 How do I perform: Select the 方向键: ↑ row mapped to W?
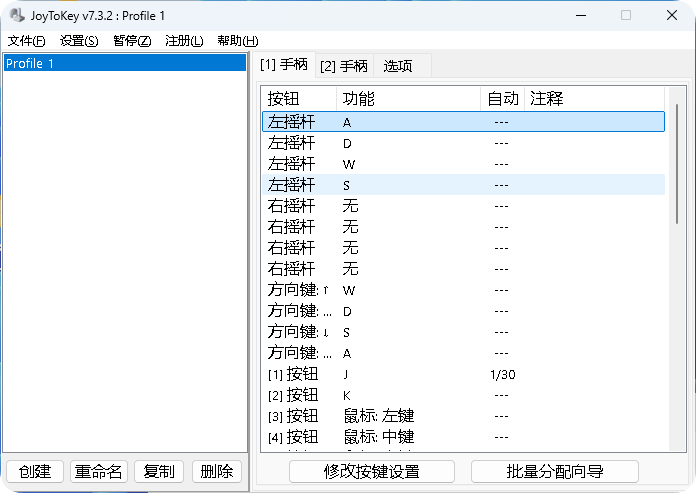tap(463, 290)
